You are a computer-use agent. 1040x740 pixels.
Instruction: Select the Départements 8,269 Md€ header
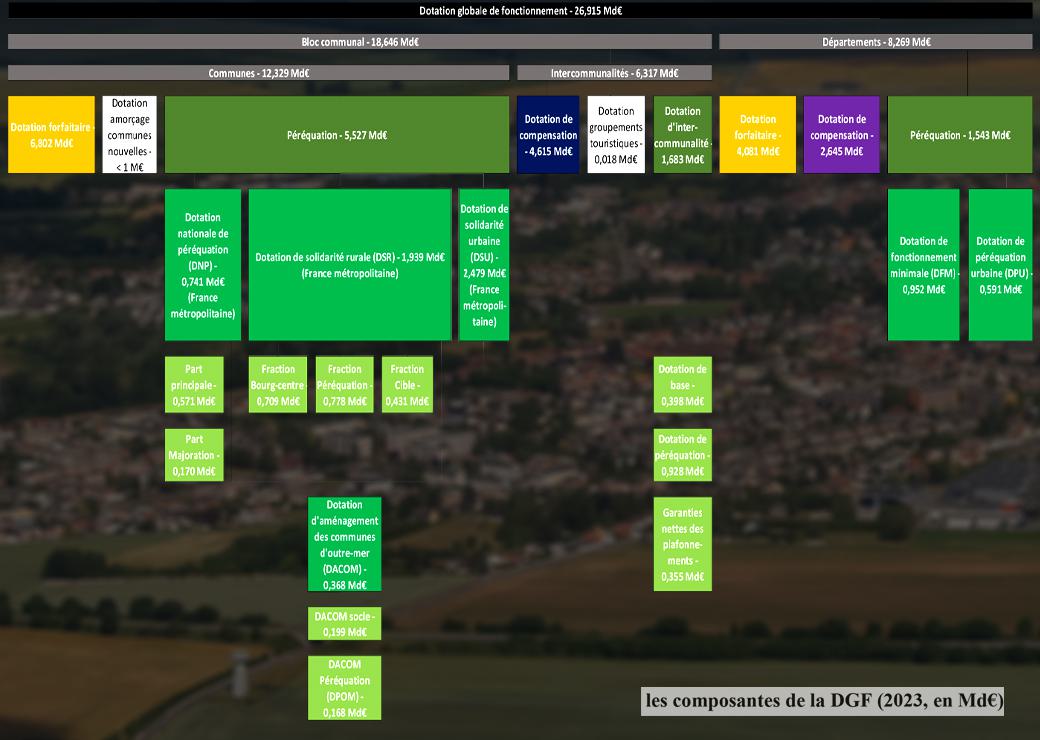point(876,42)
